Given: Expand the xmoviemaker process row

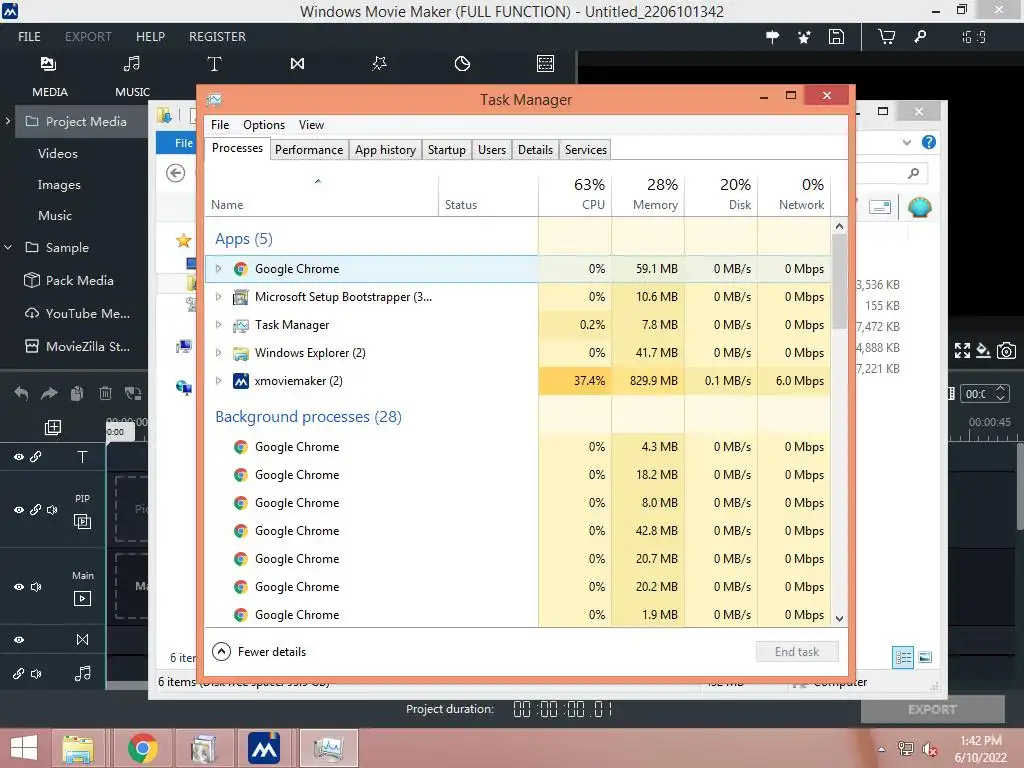Looking at the screenshot, I should (x=219, y=380).
